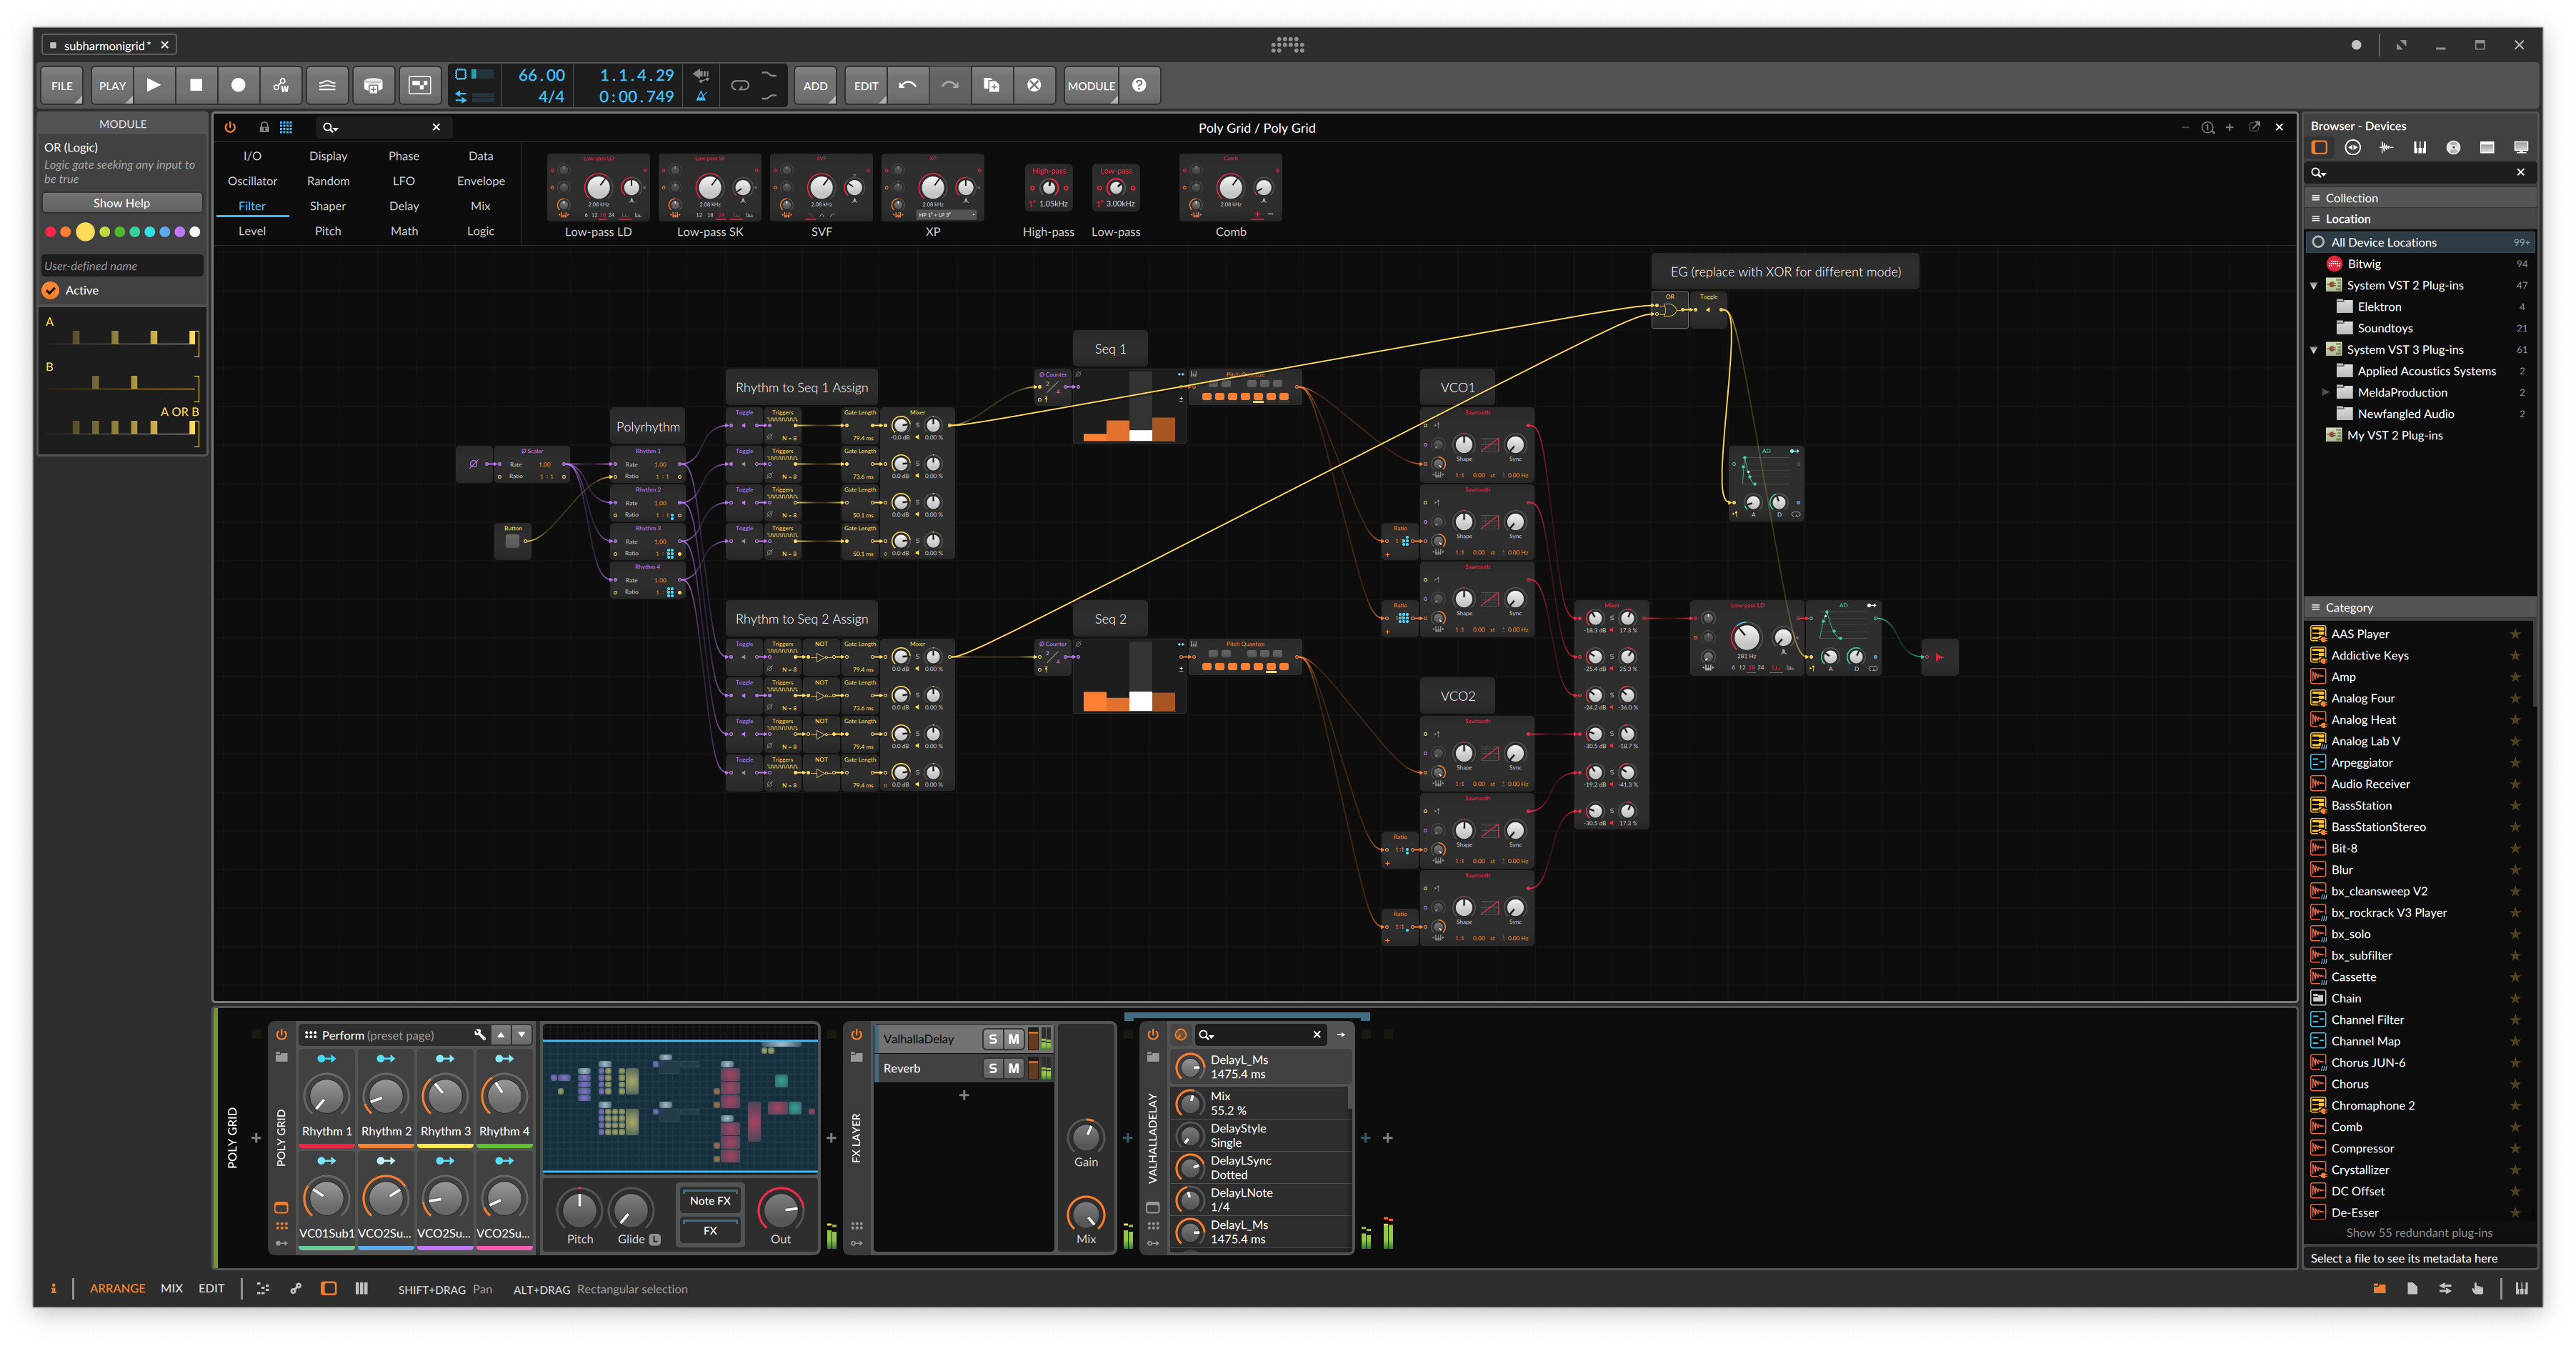
Task: Solo the ValhallaDelay layer
Action: coord(992,1039)
